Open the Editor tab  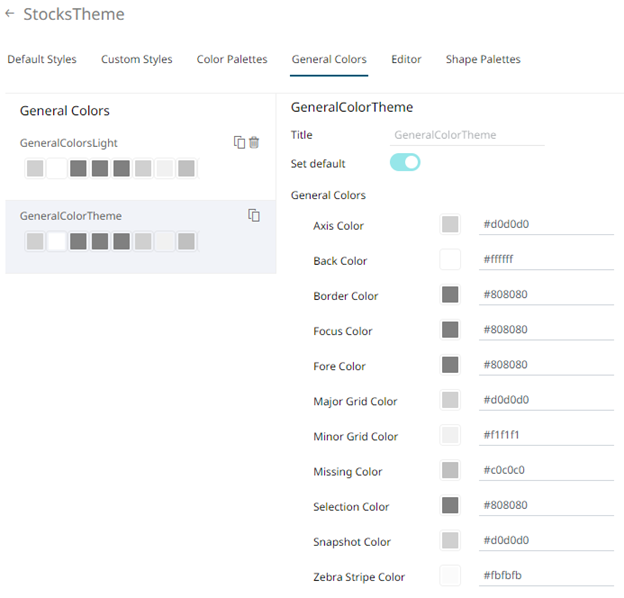(406, 60)
